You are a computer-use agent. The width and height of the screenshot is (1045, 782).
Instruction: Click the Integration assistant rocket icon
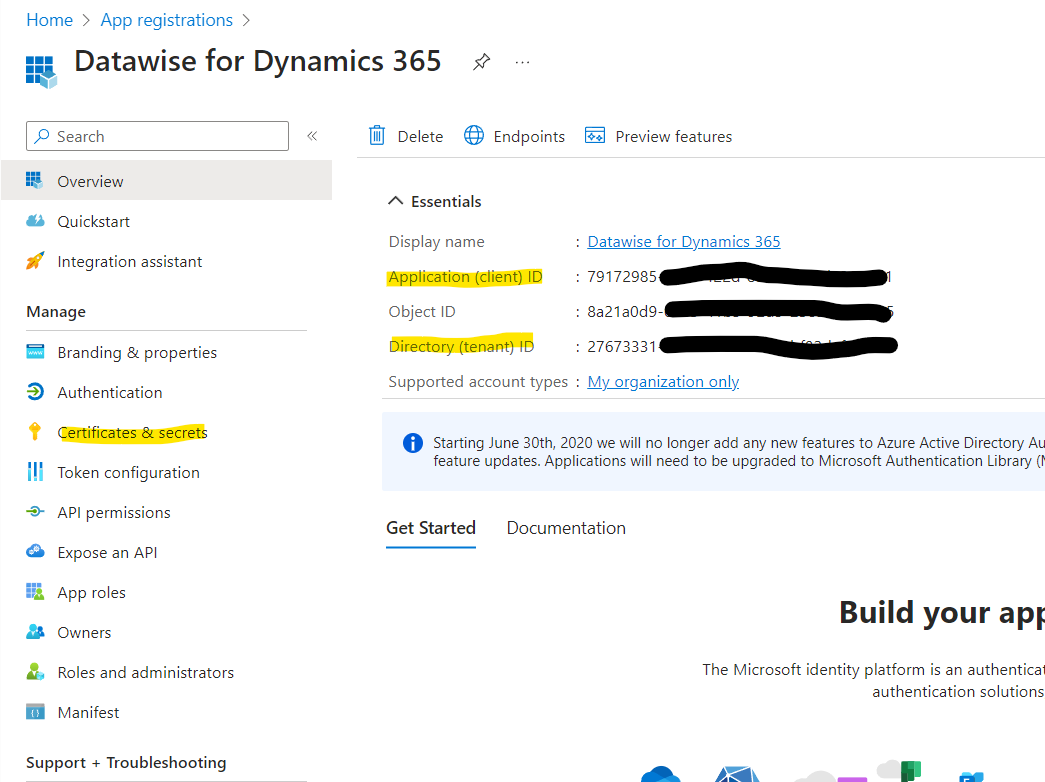[x=35, y=261]
